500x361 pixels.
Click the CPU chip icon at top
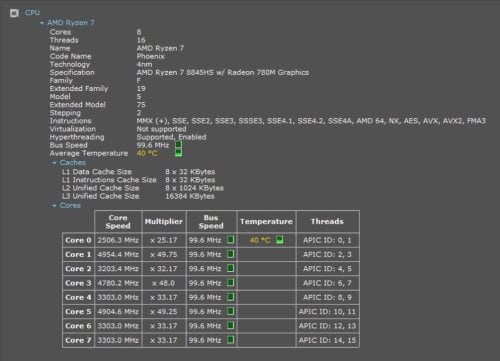tap(14, 13)
